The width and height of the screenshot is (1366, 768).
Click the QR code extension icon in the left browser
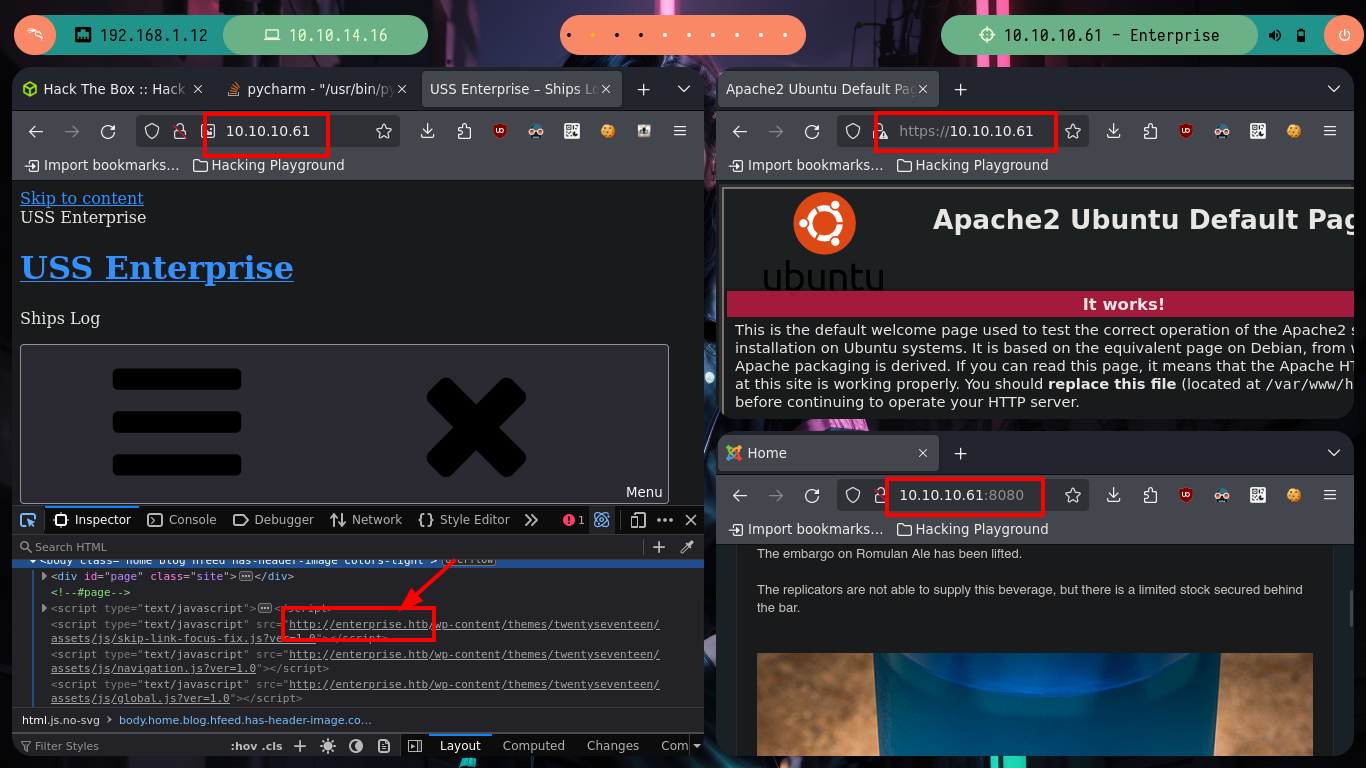tap(572, 131)
